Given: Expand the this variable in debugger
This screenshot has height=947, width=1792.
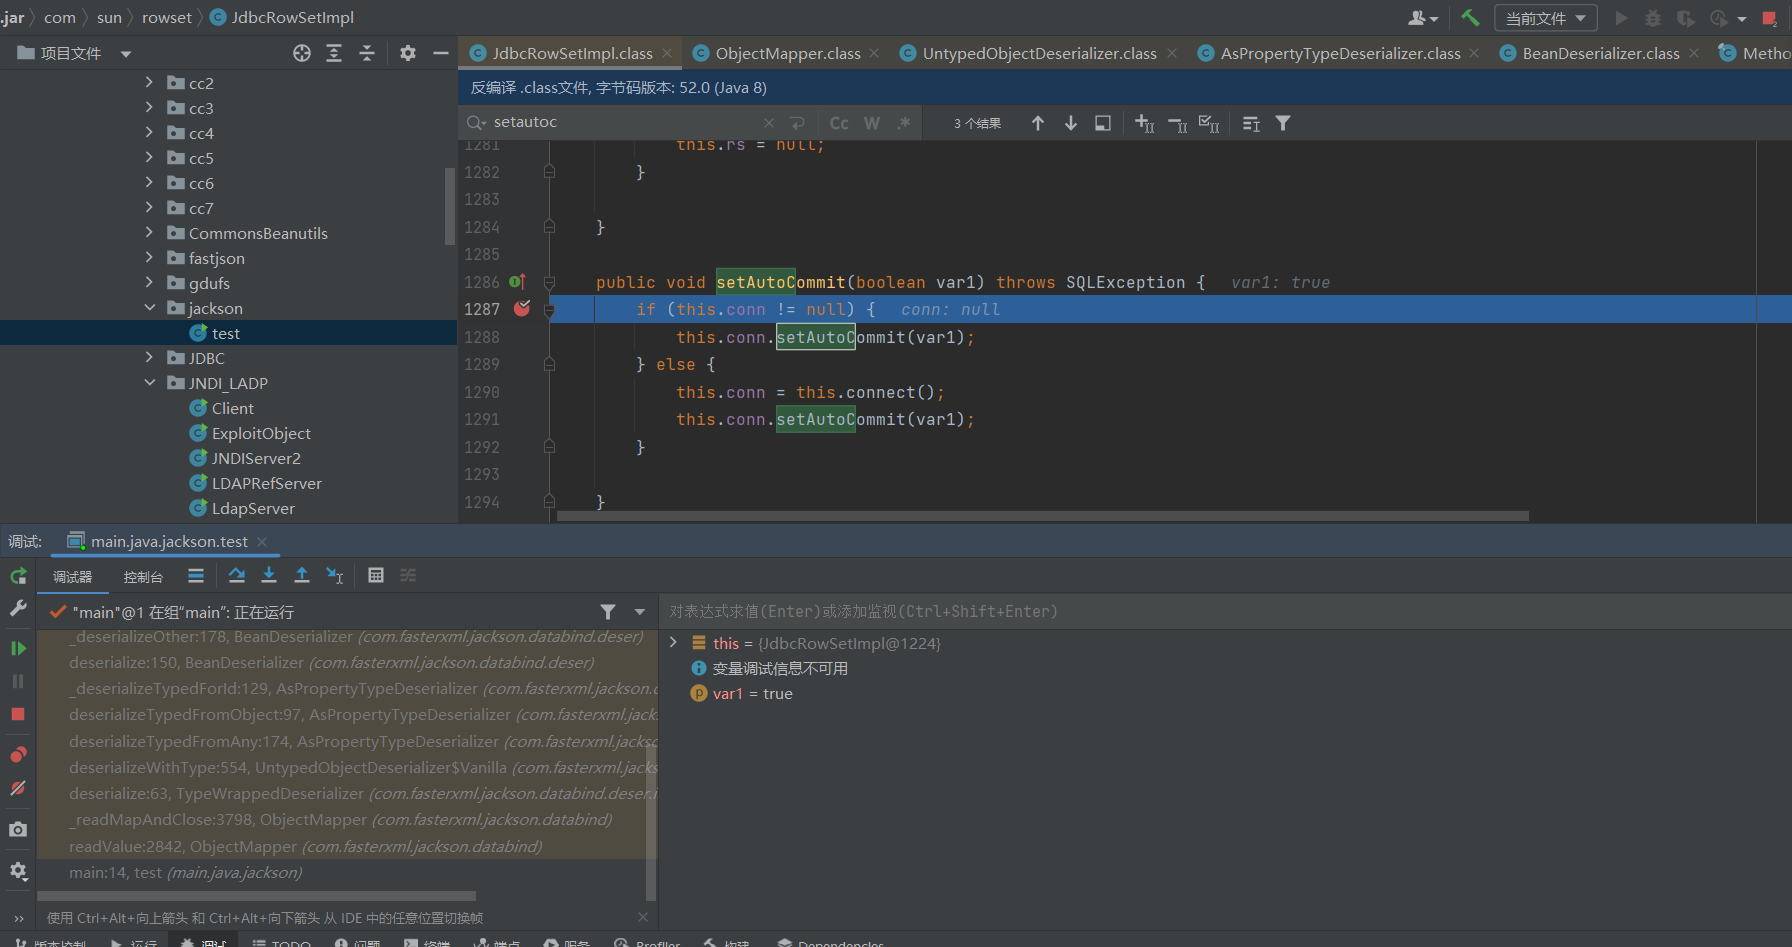Looking at the screenshot, I should coord(673,643).
